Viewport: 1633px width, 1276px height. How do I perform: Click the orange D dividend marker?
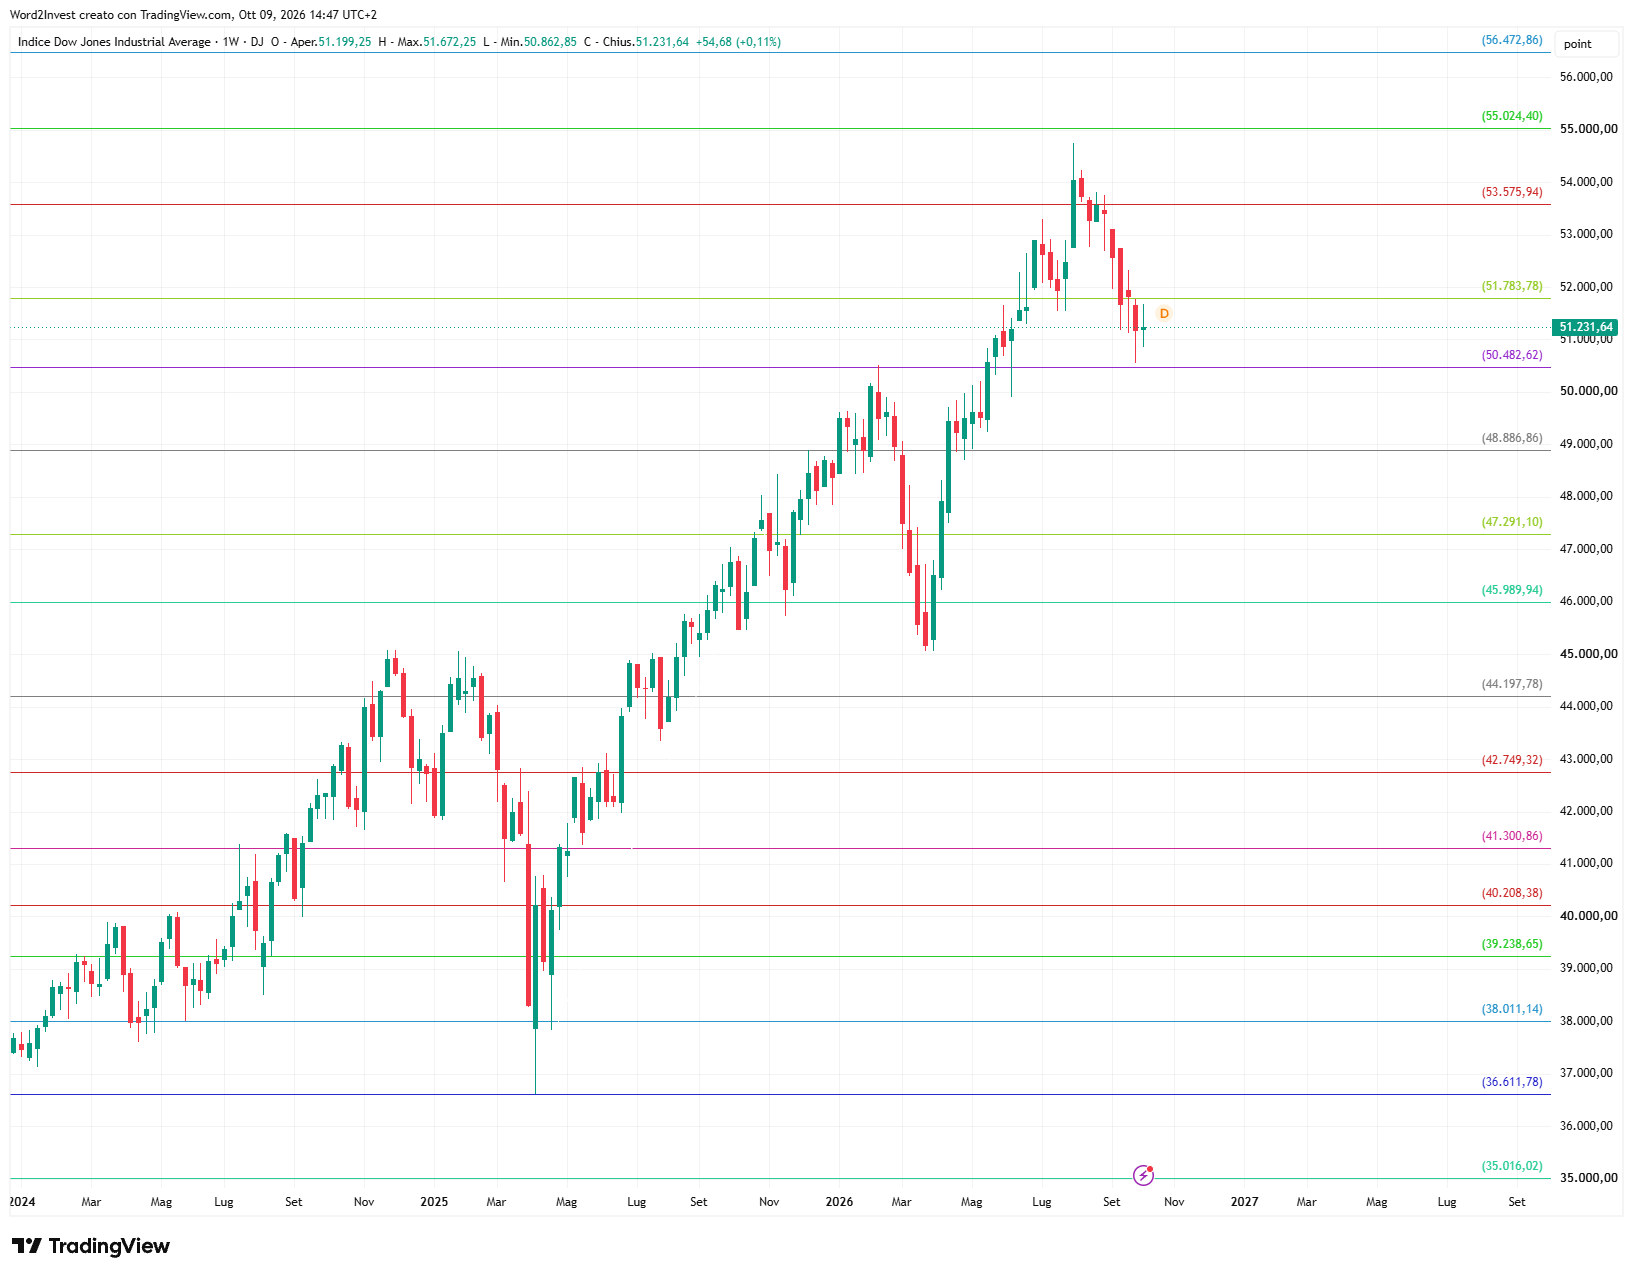pyautogui.click(x=1164, y=314)
